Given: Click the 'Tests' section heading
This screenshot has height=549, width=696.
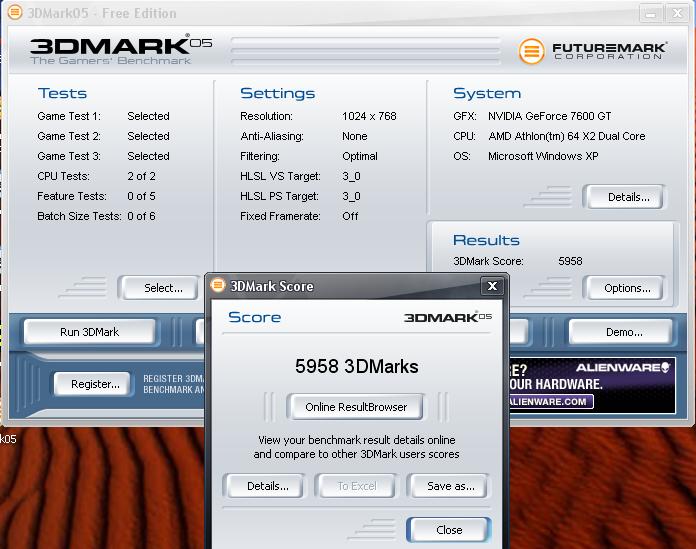Looking at the screenshot, I should (62, 93).
